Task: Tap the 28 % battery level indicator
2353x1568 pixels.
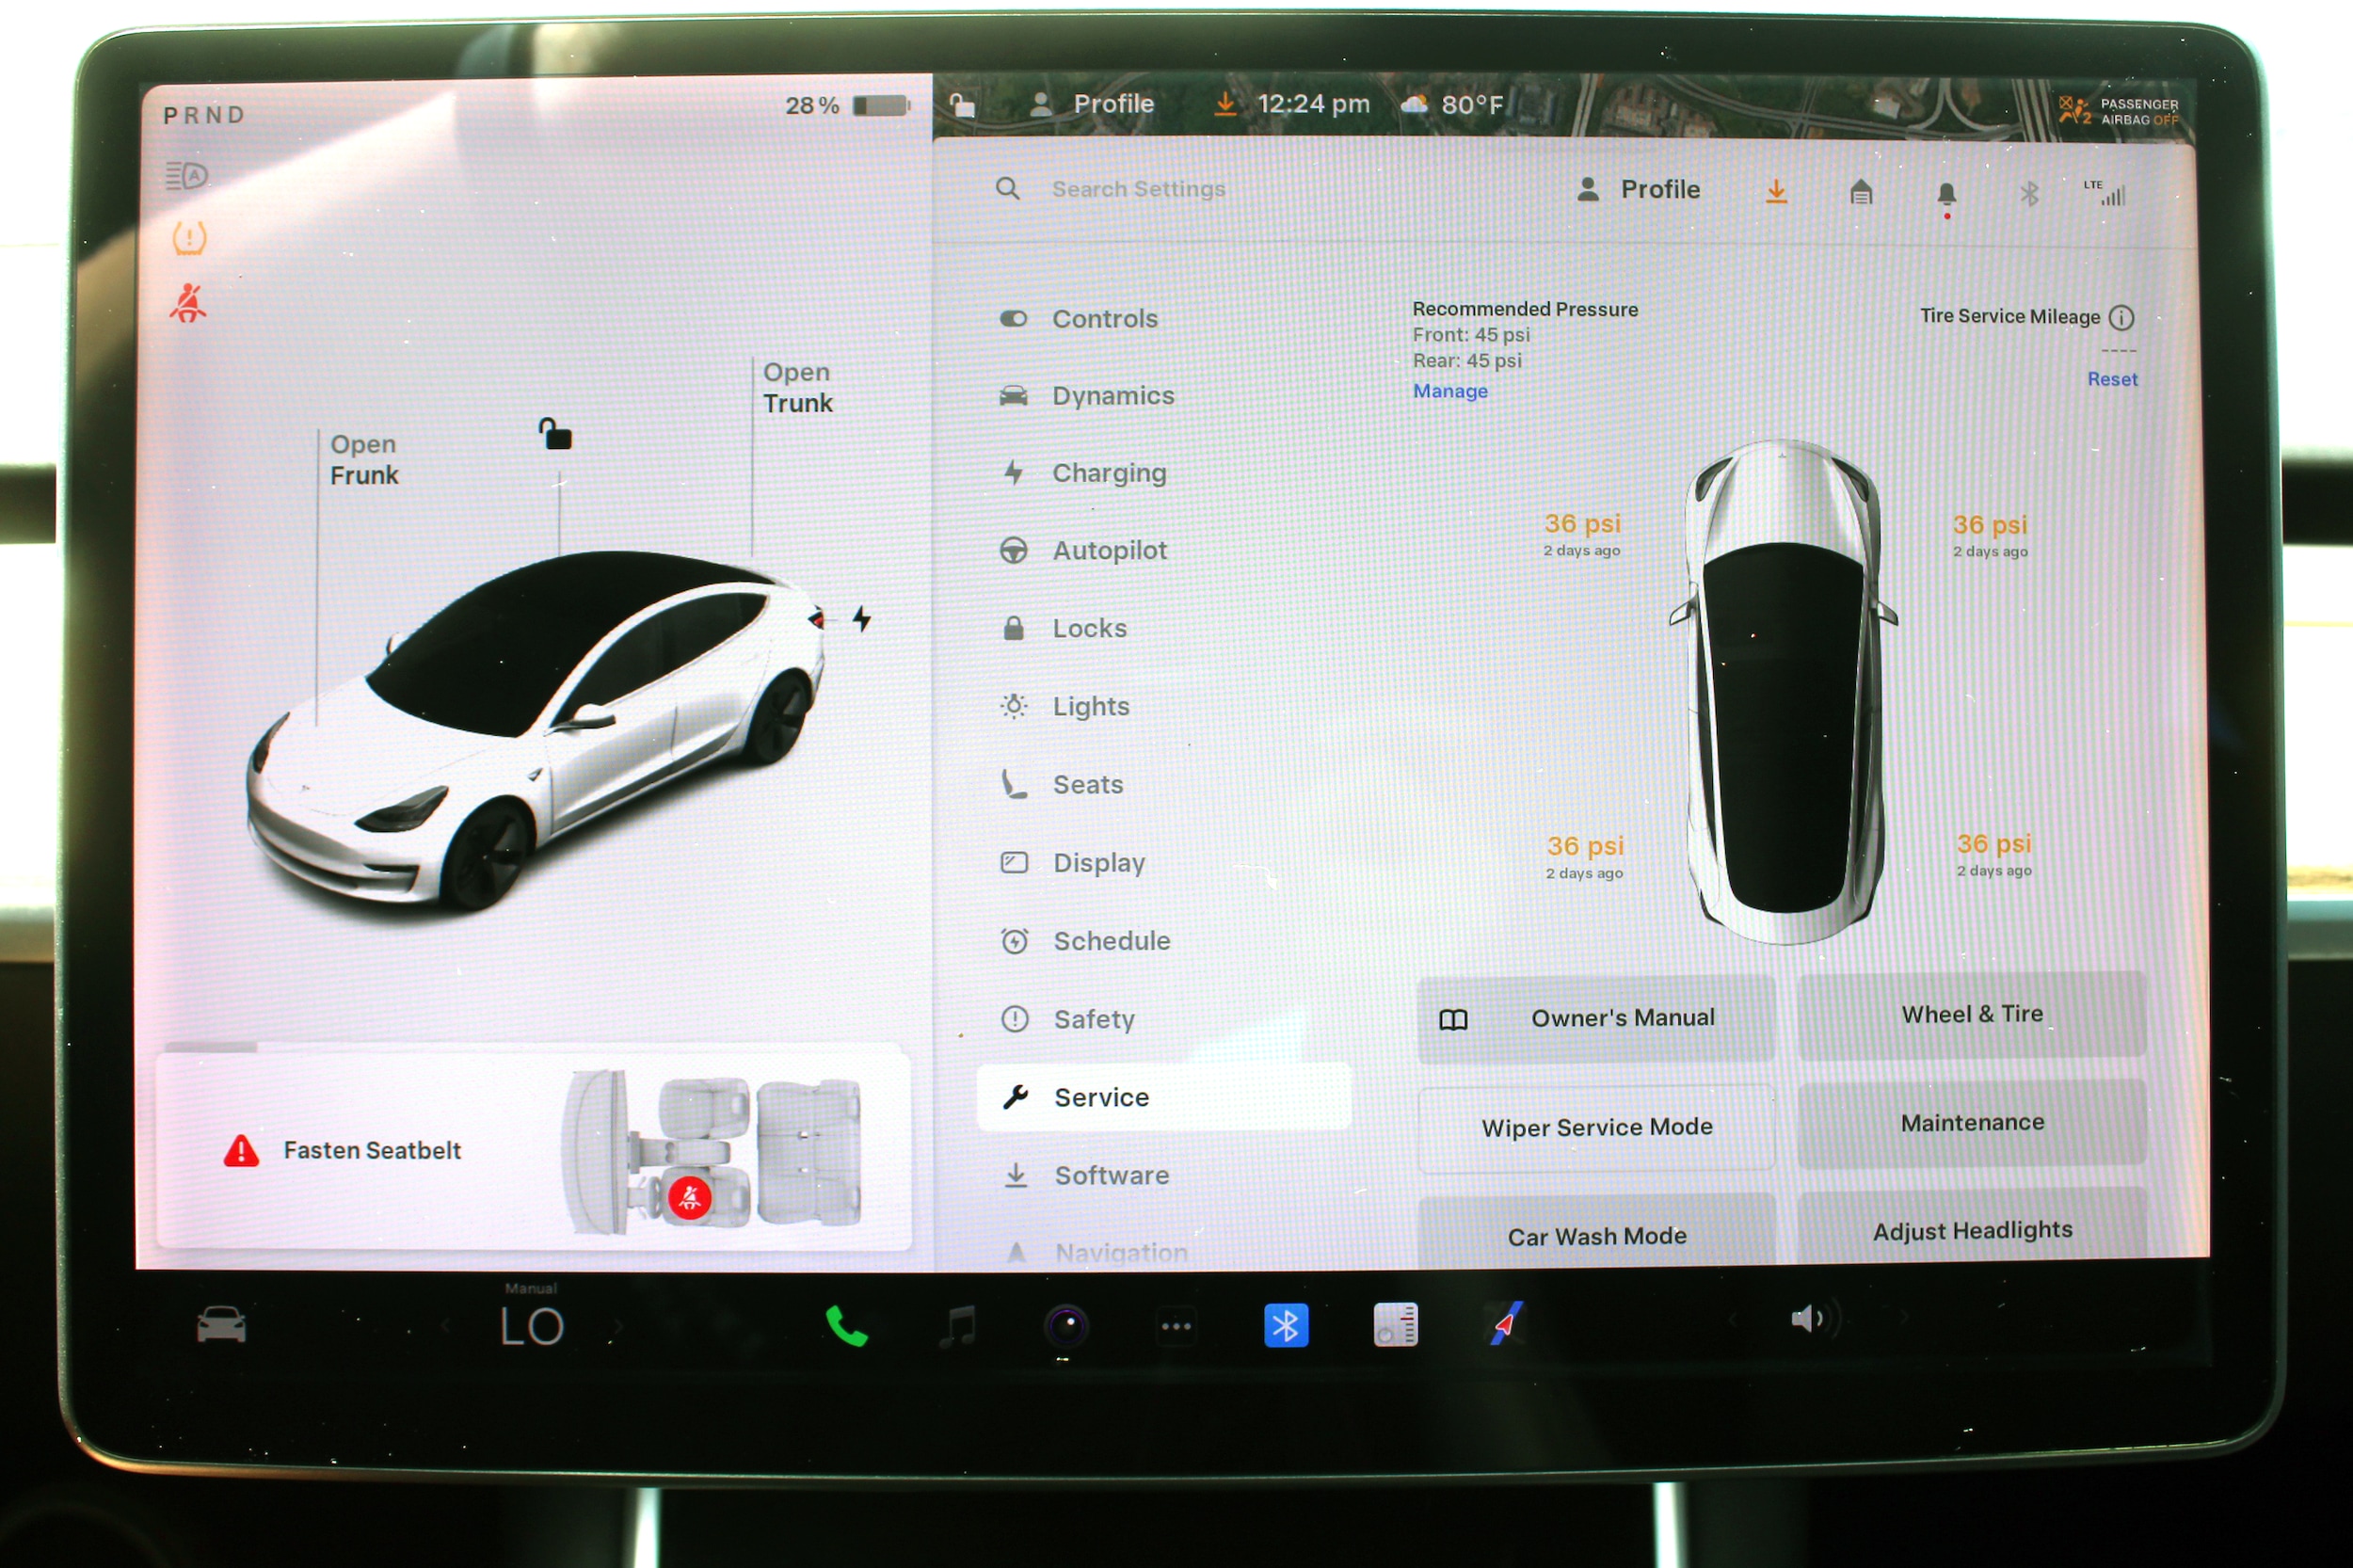Action: click(x=846, y=105)
